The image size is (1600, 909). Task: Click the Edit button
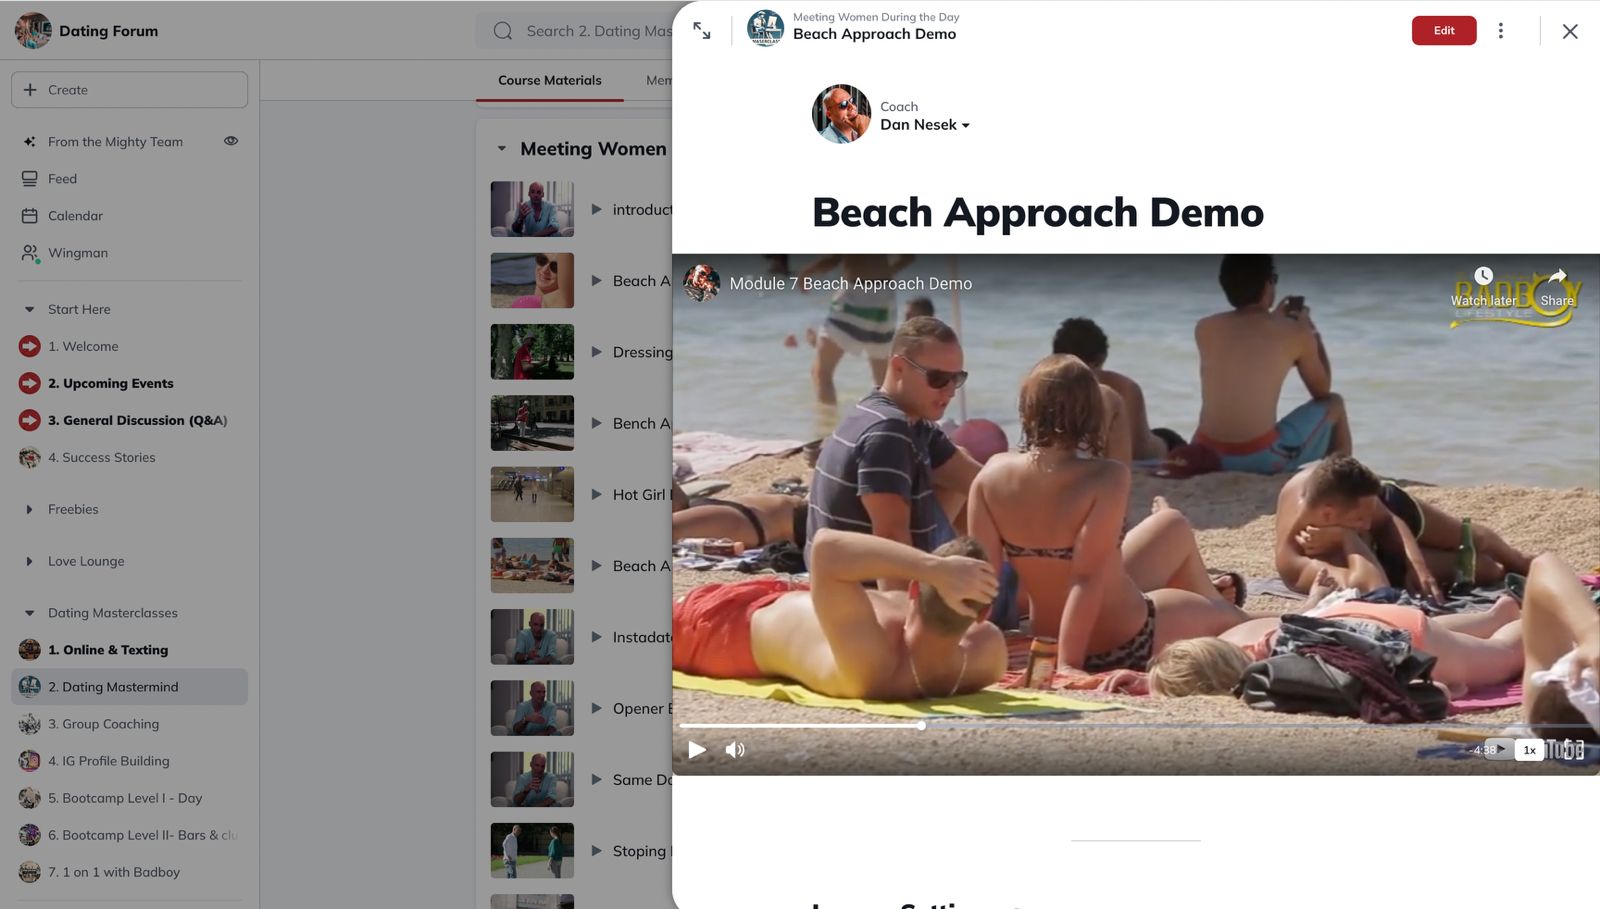[x=1444, y=31]
